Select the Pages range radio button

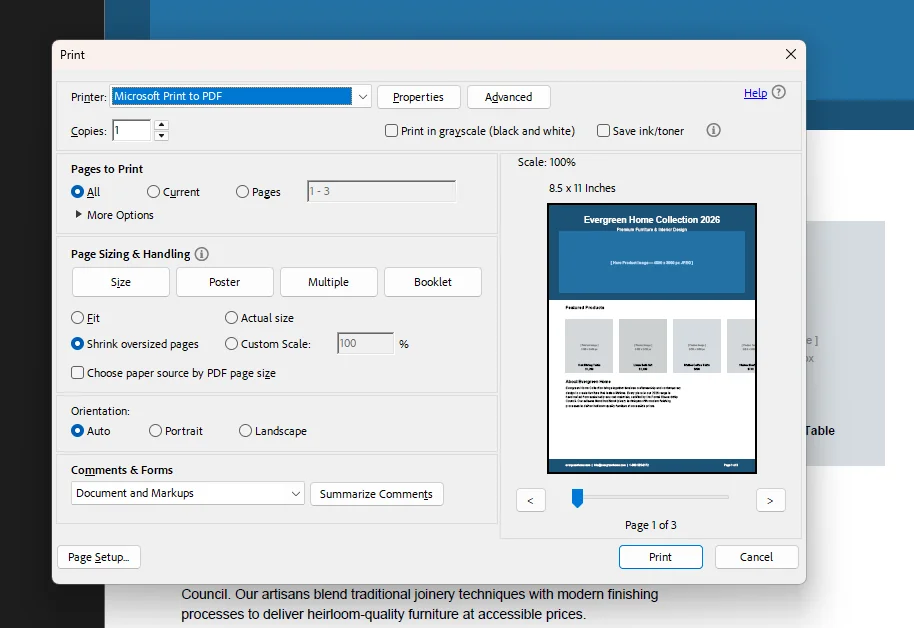point(242,191)
